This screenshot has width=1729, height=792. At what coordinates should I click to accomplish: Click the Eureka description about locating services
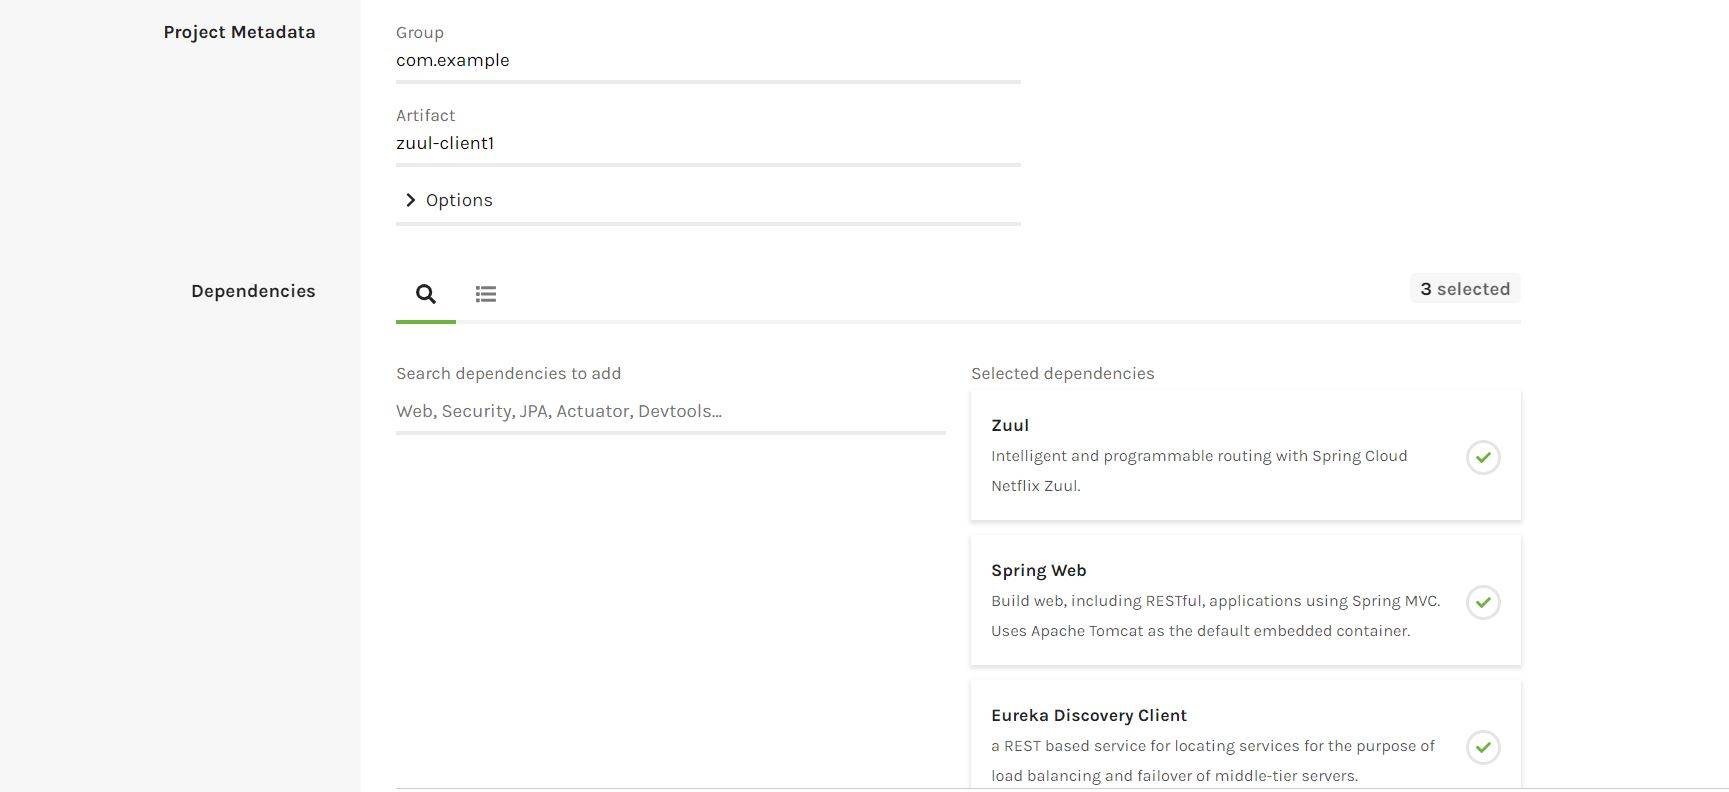coord(1212,760)
